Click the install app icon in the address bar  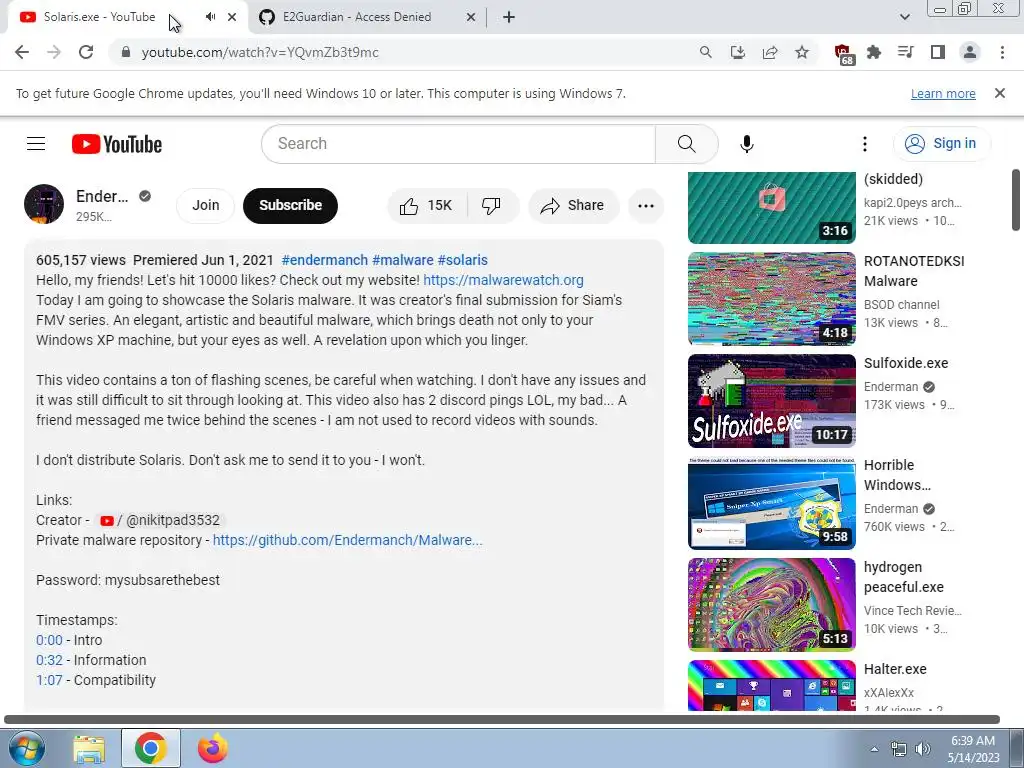coord(738,52)
